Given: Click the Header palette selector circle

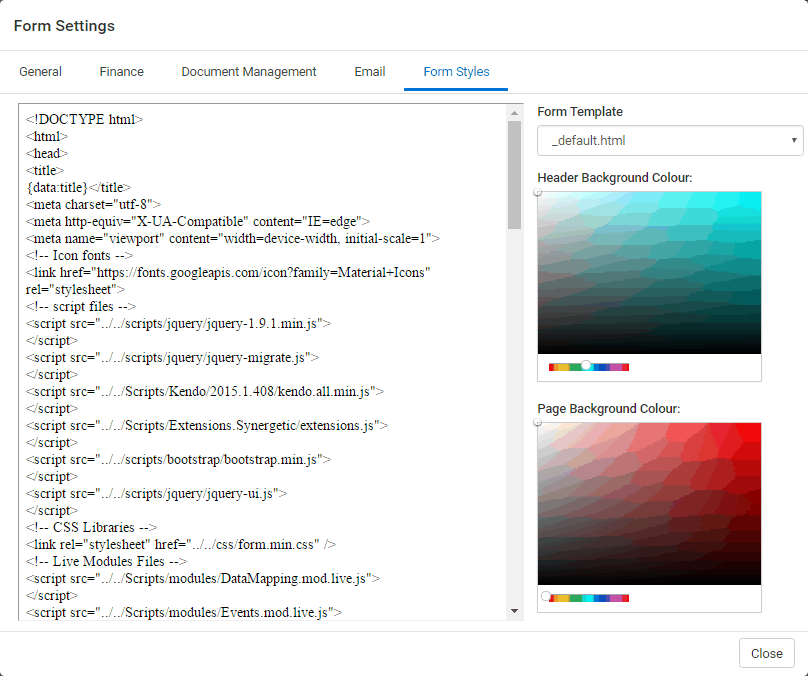Looking at the screenshot, I should pos(538,193).
